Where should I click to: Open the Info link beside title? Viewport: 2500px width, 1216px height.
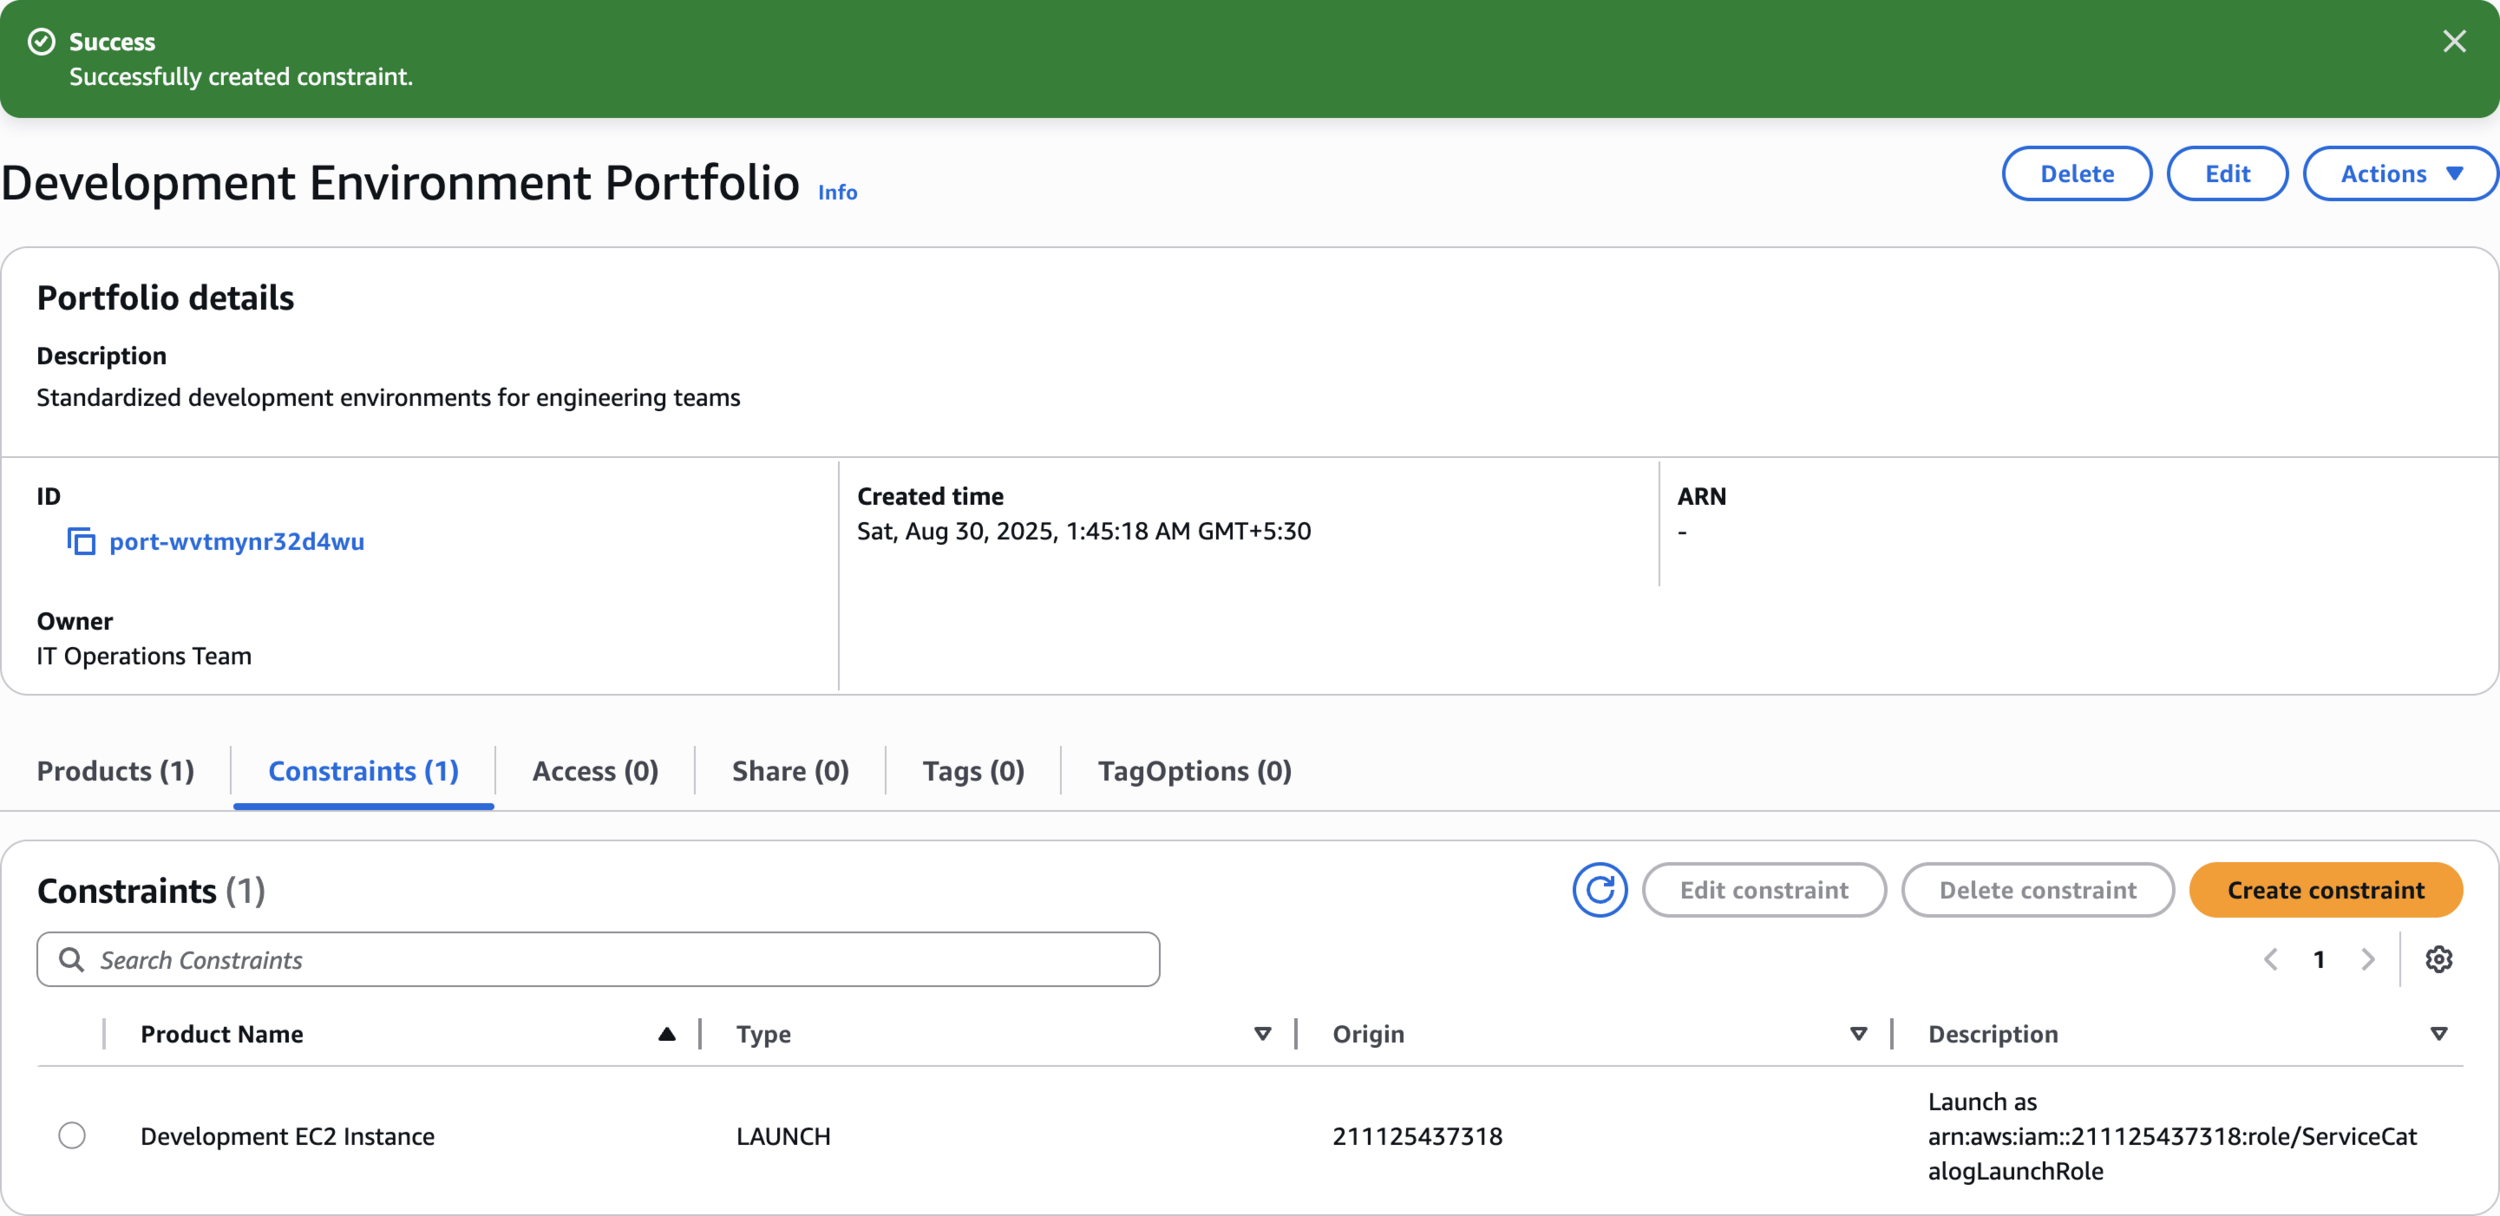[x=837, y=192]
